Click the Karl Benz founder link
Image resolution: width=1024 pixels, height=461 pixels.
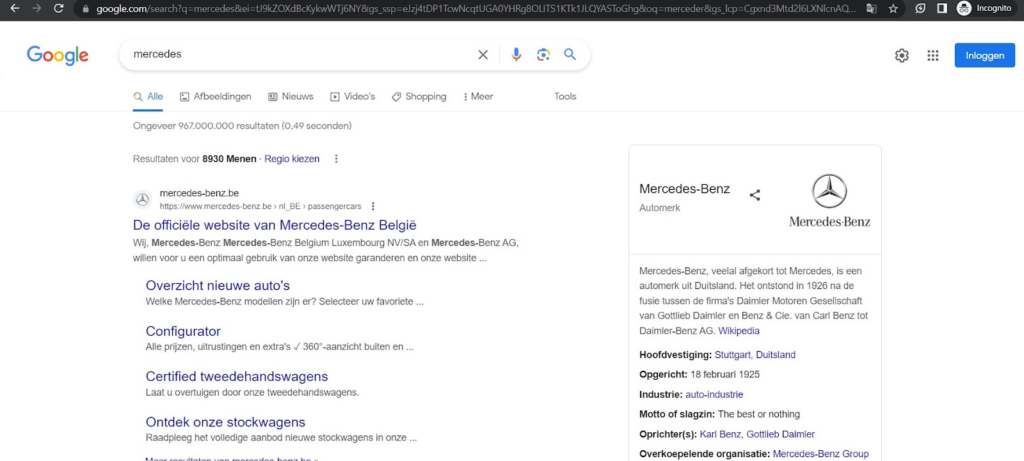pos(720,434)
